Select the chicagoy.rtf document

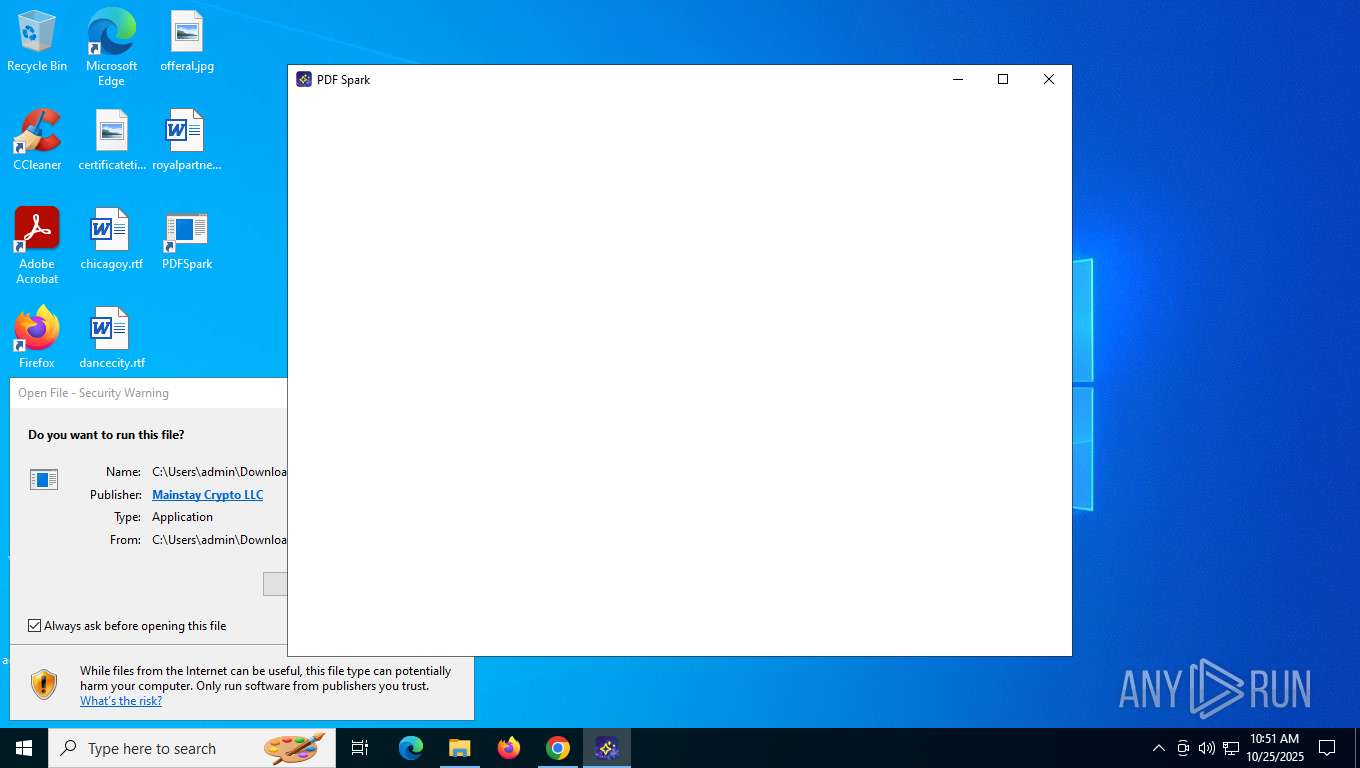click(x=112, y=240)
